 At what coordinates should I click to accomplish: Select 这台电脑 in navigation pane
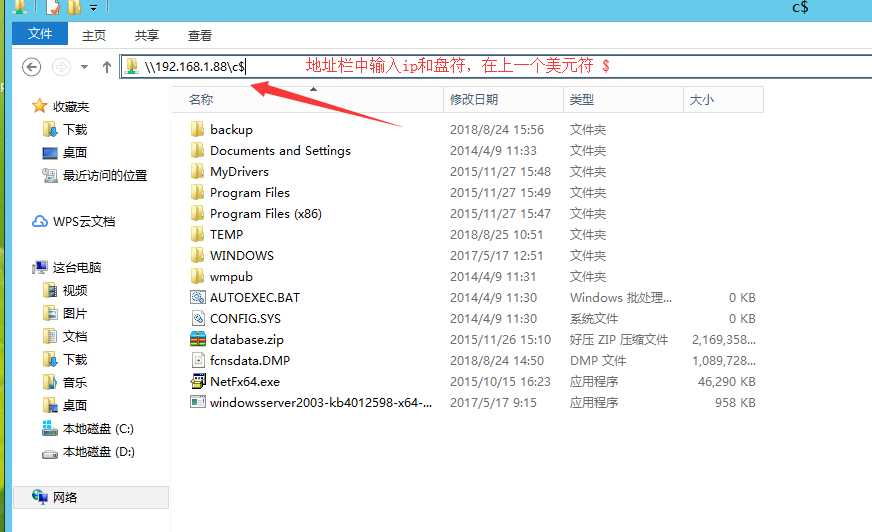[x=77, y=267]
